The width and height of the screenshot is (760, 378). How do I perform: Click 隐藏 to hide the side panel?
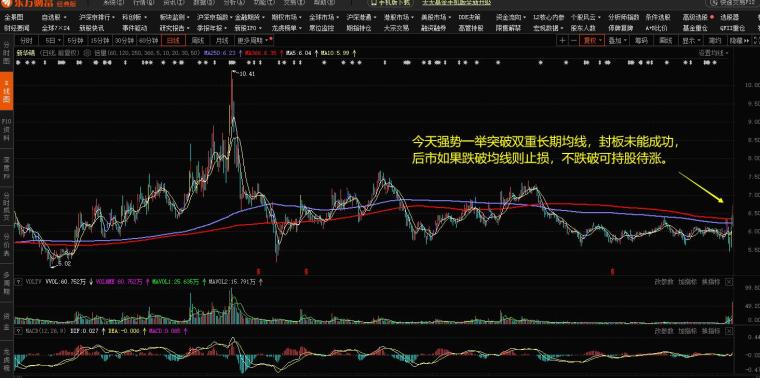tap(738, 40)
